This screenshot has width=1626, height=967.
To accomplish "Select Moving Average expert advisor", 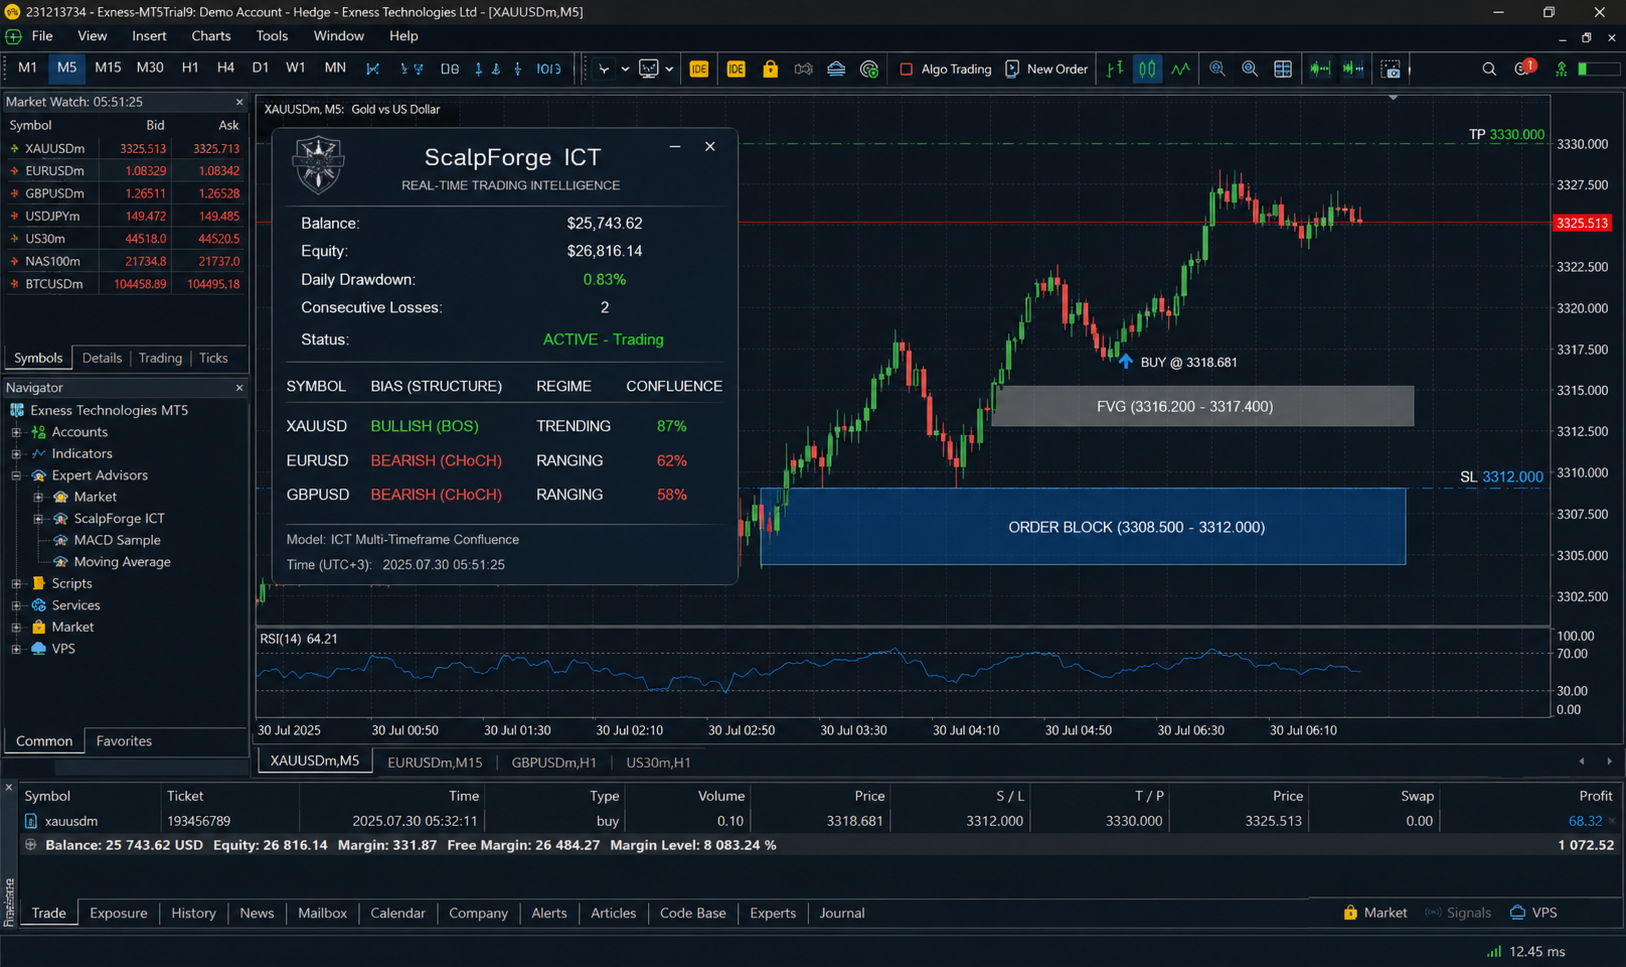I will pos(122,562).
